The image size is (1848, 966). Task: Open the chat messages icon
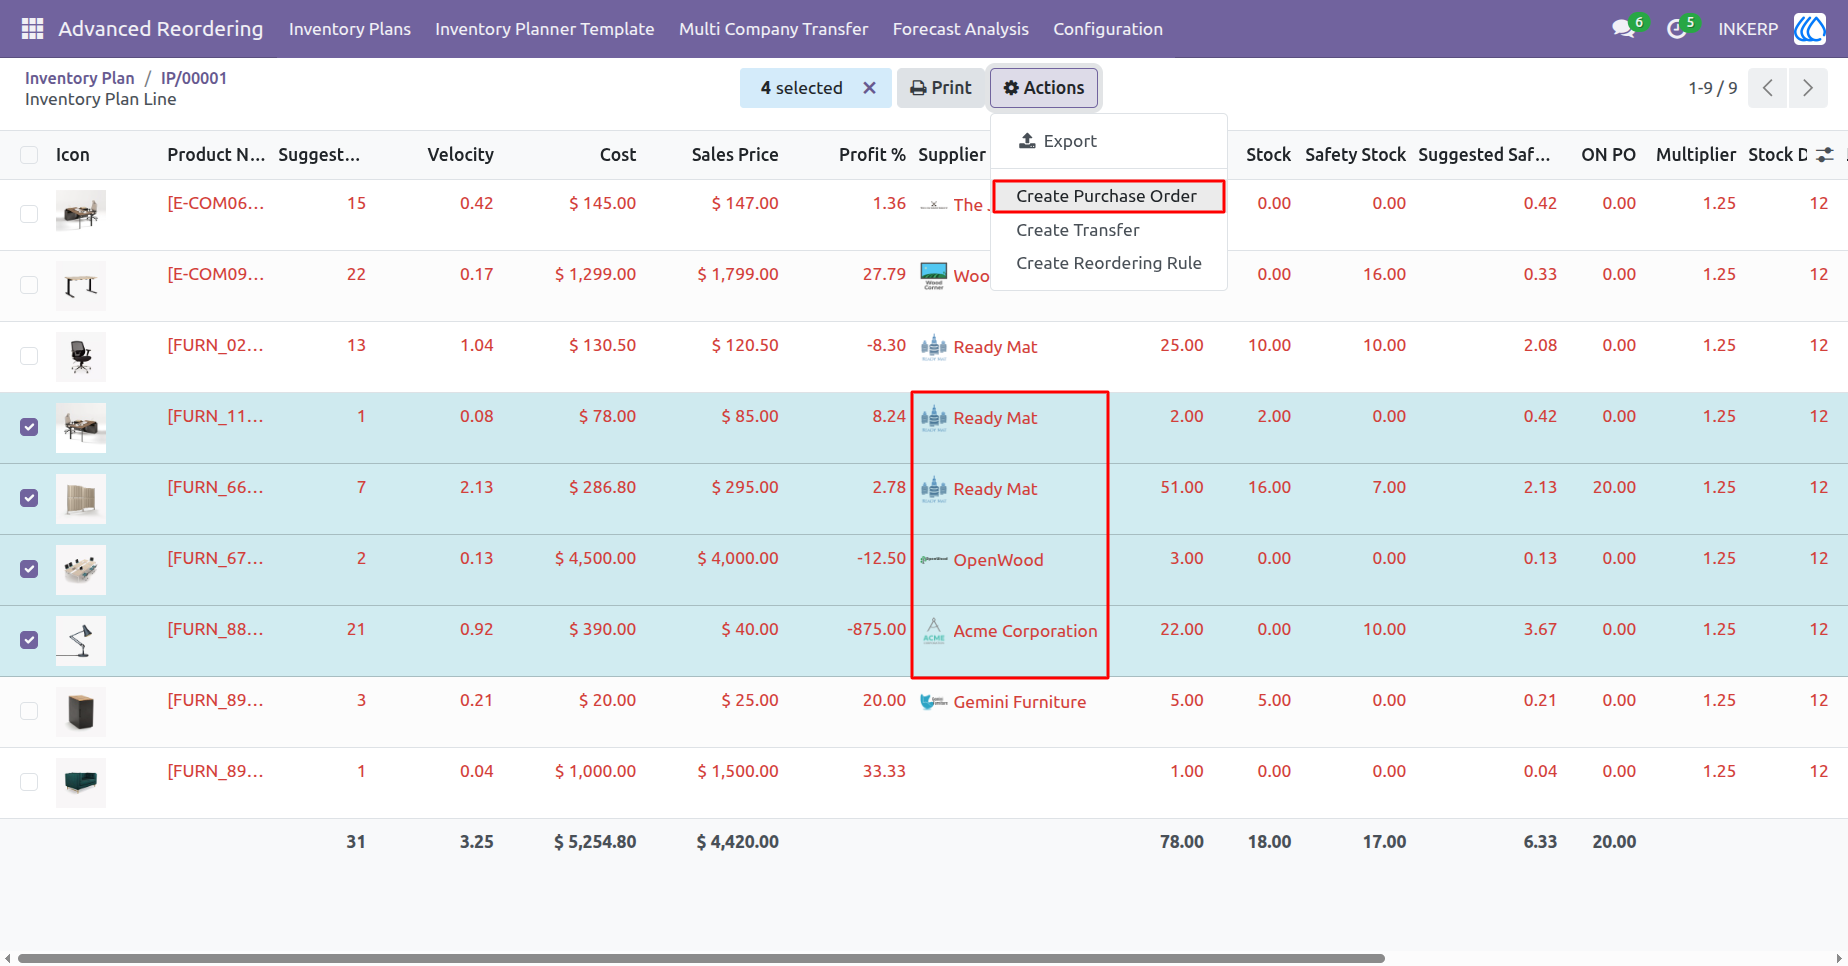pos(1624,29)
